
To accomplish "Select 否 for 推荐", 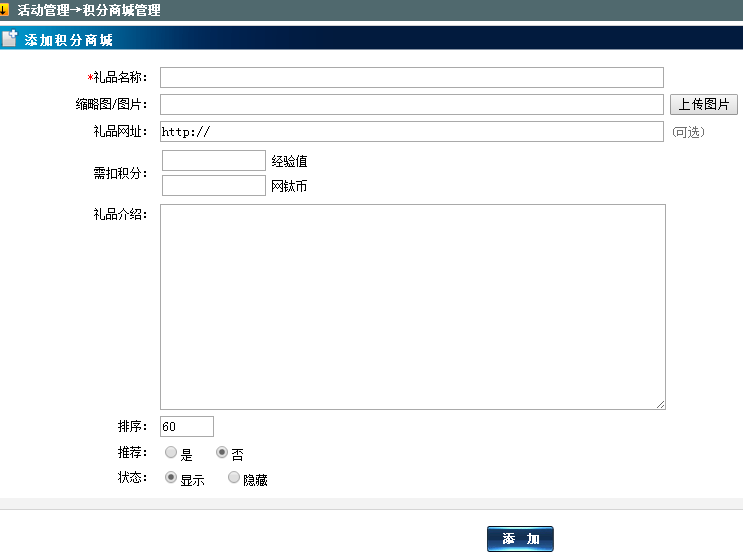I will pyautogui.click(x=221, y=452).
